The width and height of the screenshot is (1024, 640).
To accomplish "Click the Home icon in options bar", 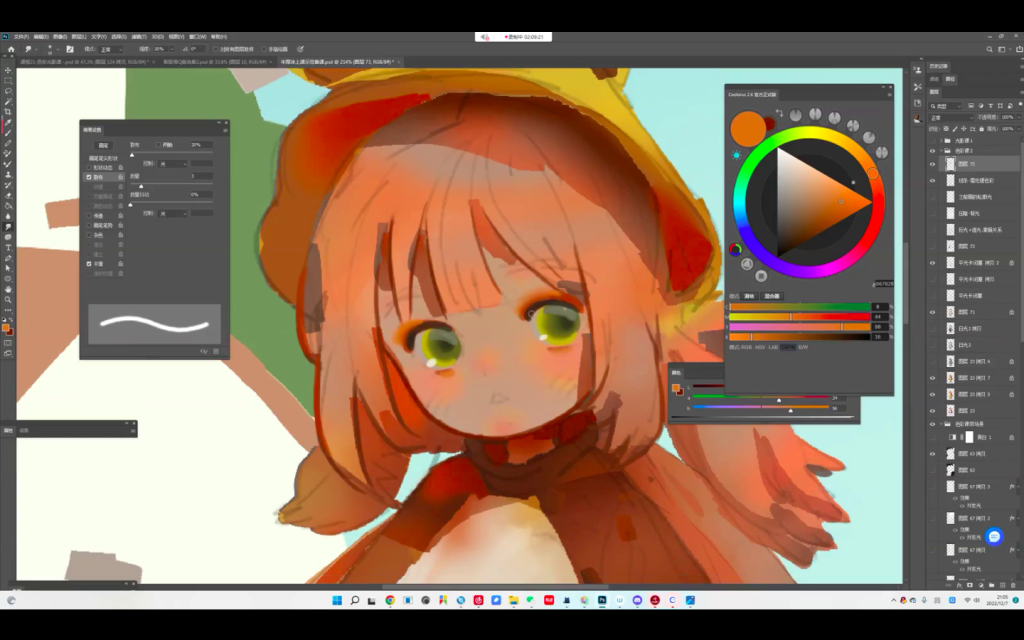I will coord(10,48).
